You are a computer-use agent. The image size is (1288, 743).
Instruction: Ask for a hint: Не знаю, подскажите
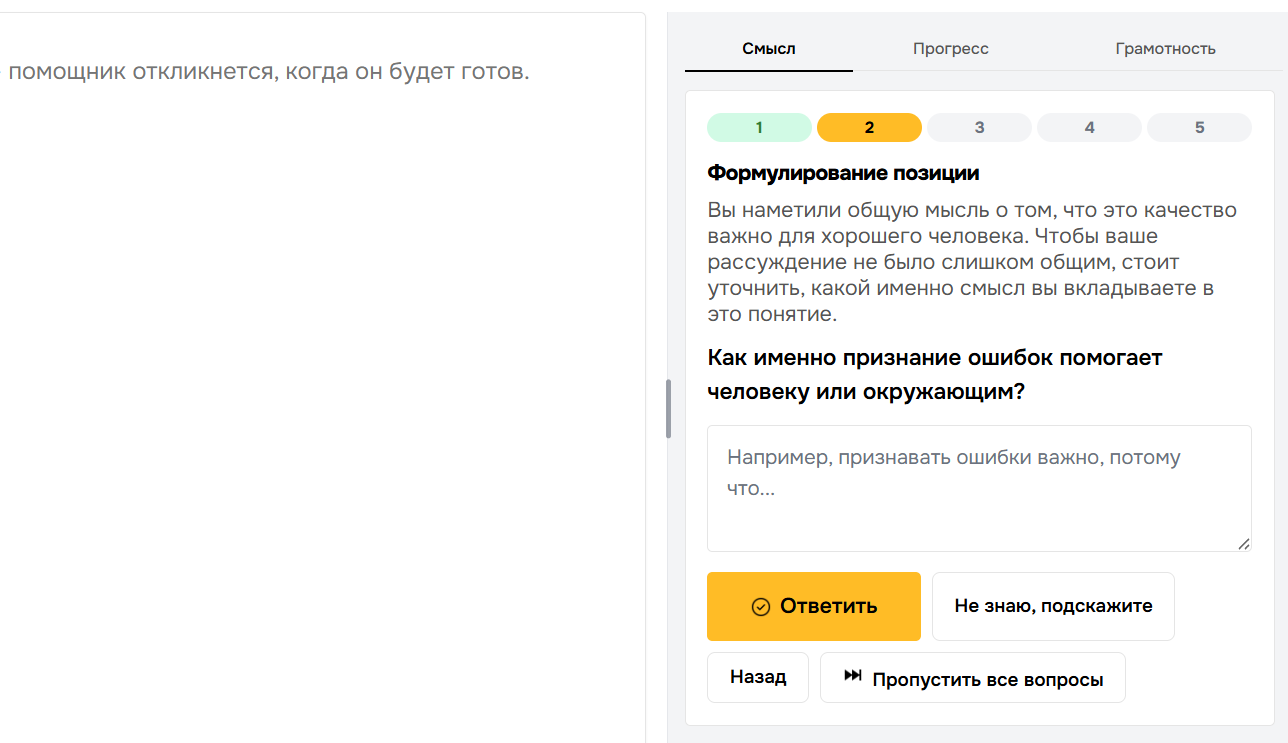[1053, 606]
